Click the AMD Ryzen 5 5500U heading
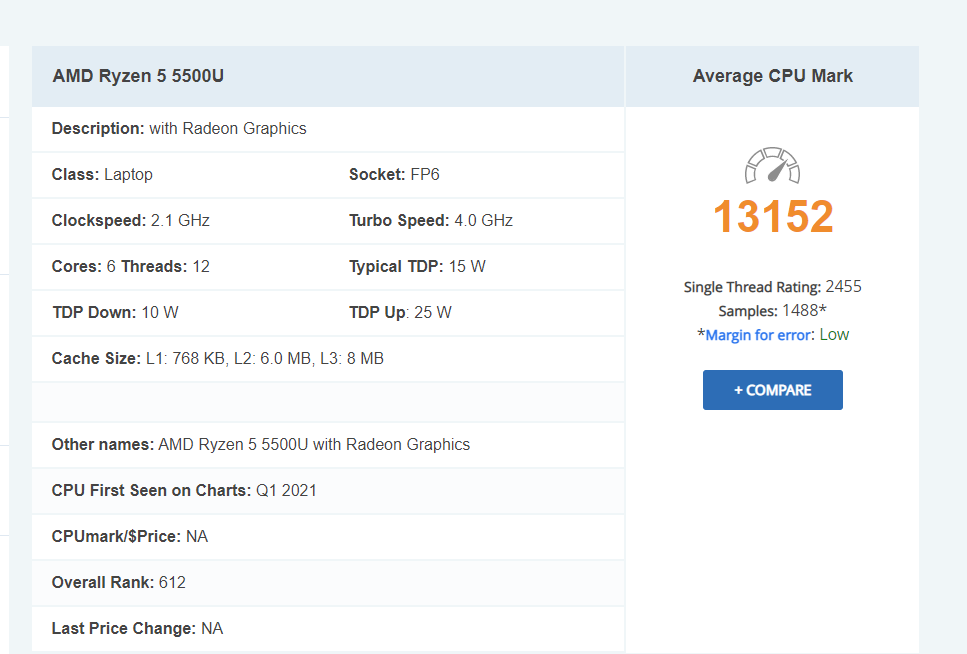Screen dimensions: 967x654 tap(138, 76)
